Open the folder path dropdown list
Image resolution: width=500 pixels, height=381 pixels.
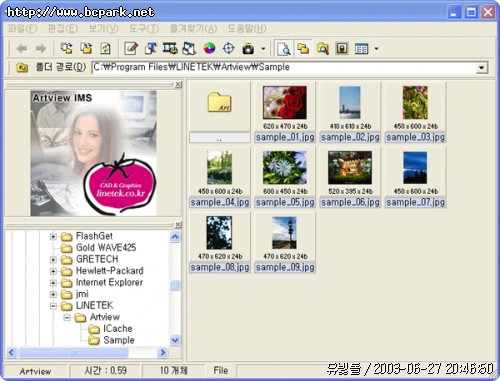pyautogui.click(x=481, y=68)
